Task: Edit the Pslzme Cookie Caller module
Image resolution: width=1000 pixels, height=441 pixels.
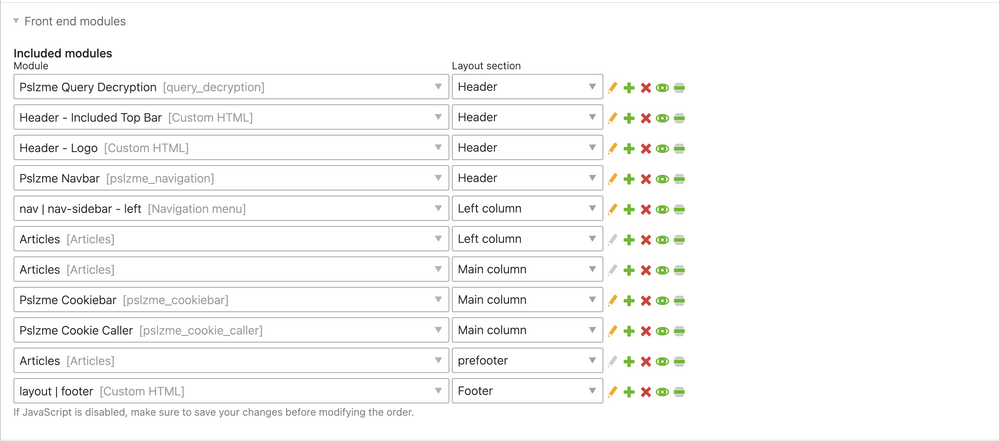Action: (613, 331)
